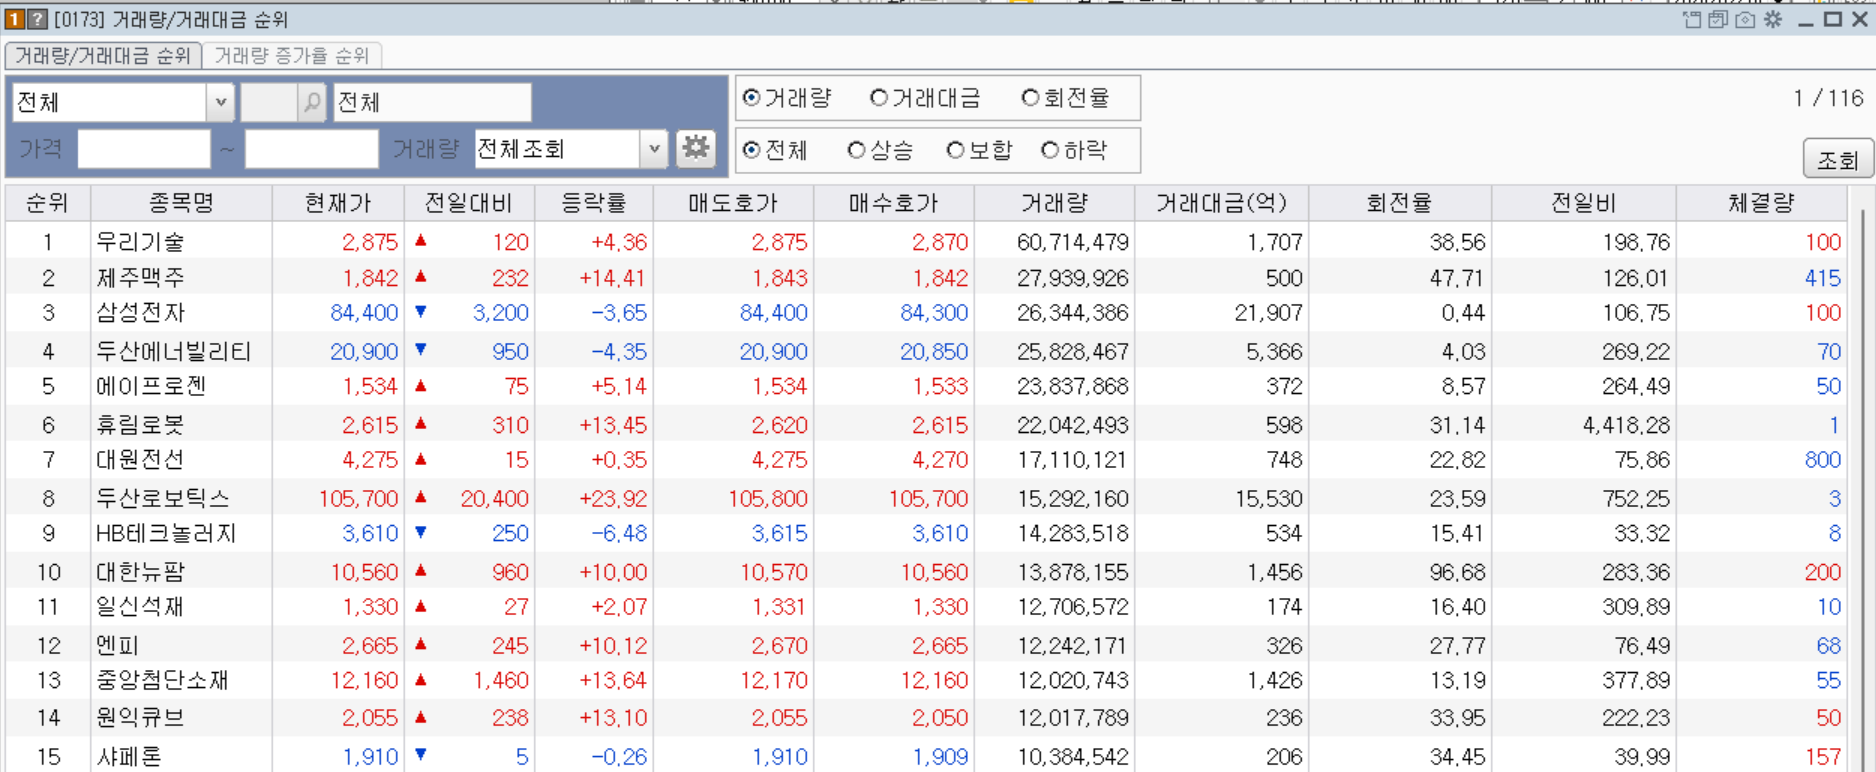This screenshot has height=772, width=1876.
Task: Click the magnifier stock search icon
Action: click(313, 102)
